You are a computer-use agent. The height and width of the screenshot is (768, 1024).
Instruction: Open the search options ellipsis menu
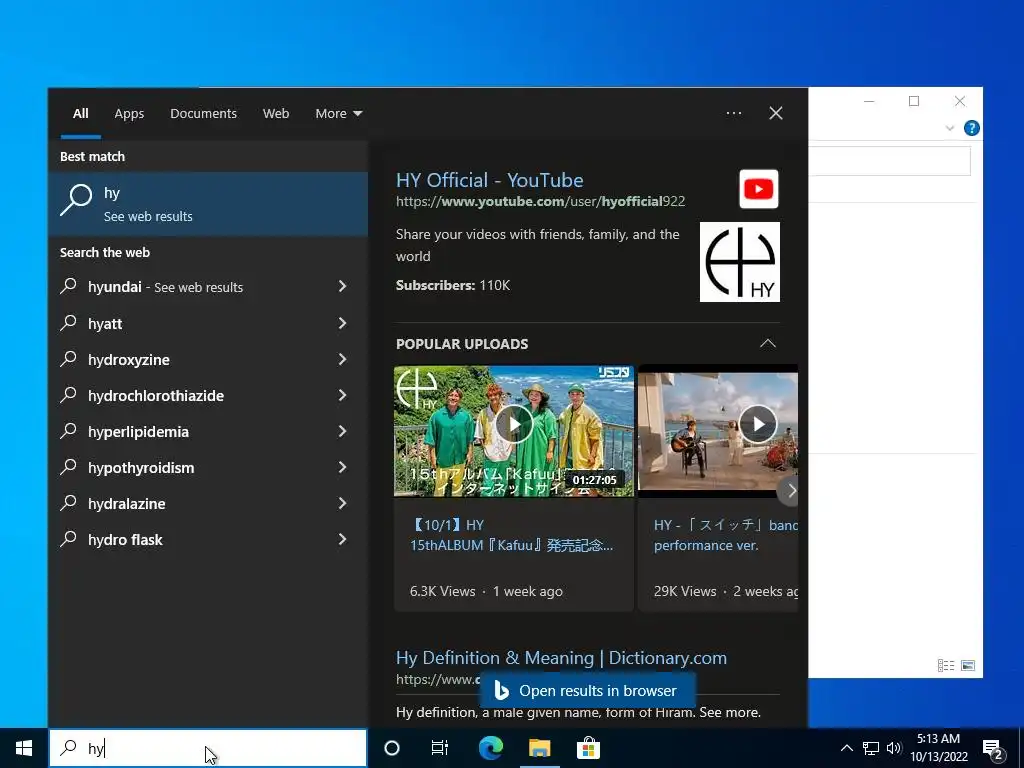(734, 113)
